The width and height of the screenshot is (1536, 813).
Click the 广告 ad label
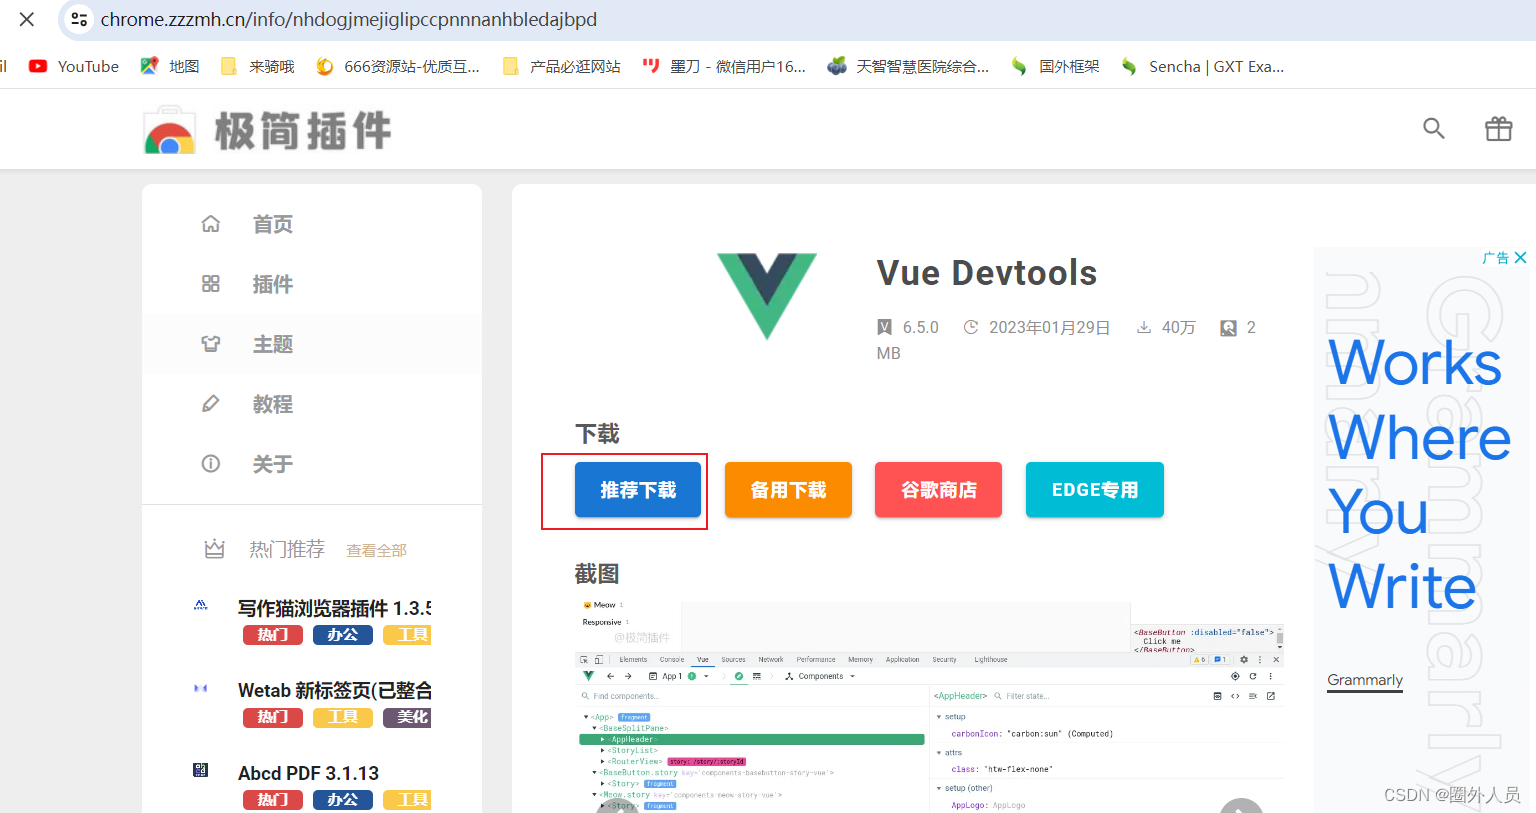pyautogui.click(x=1496, y=258)
